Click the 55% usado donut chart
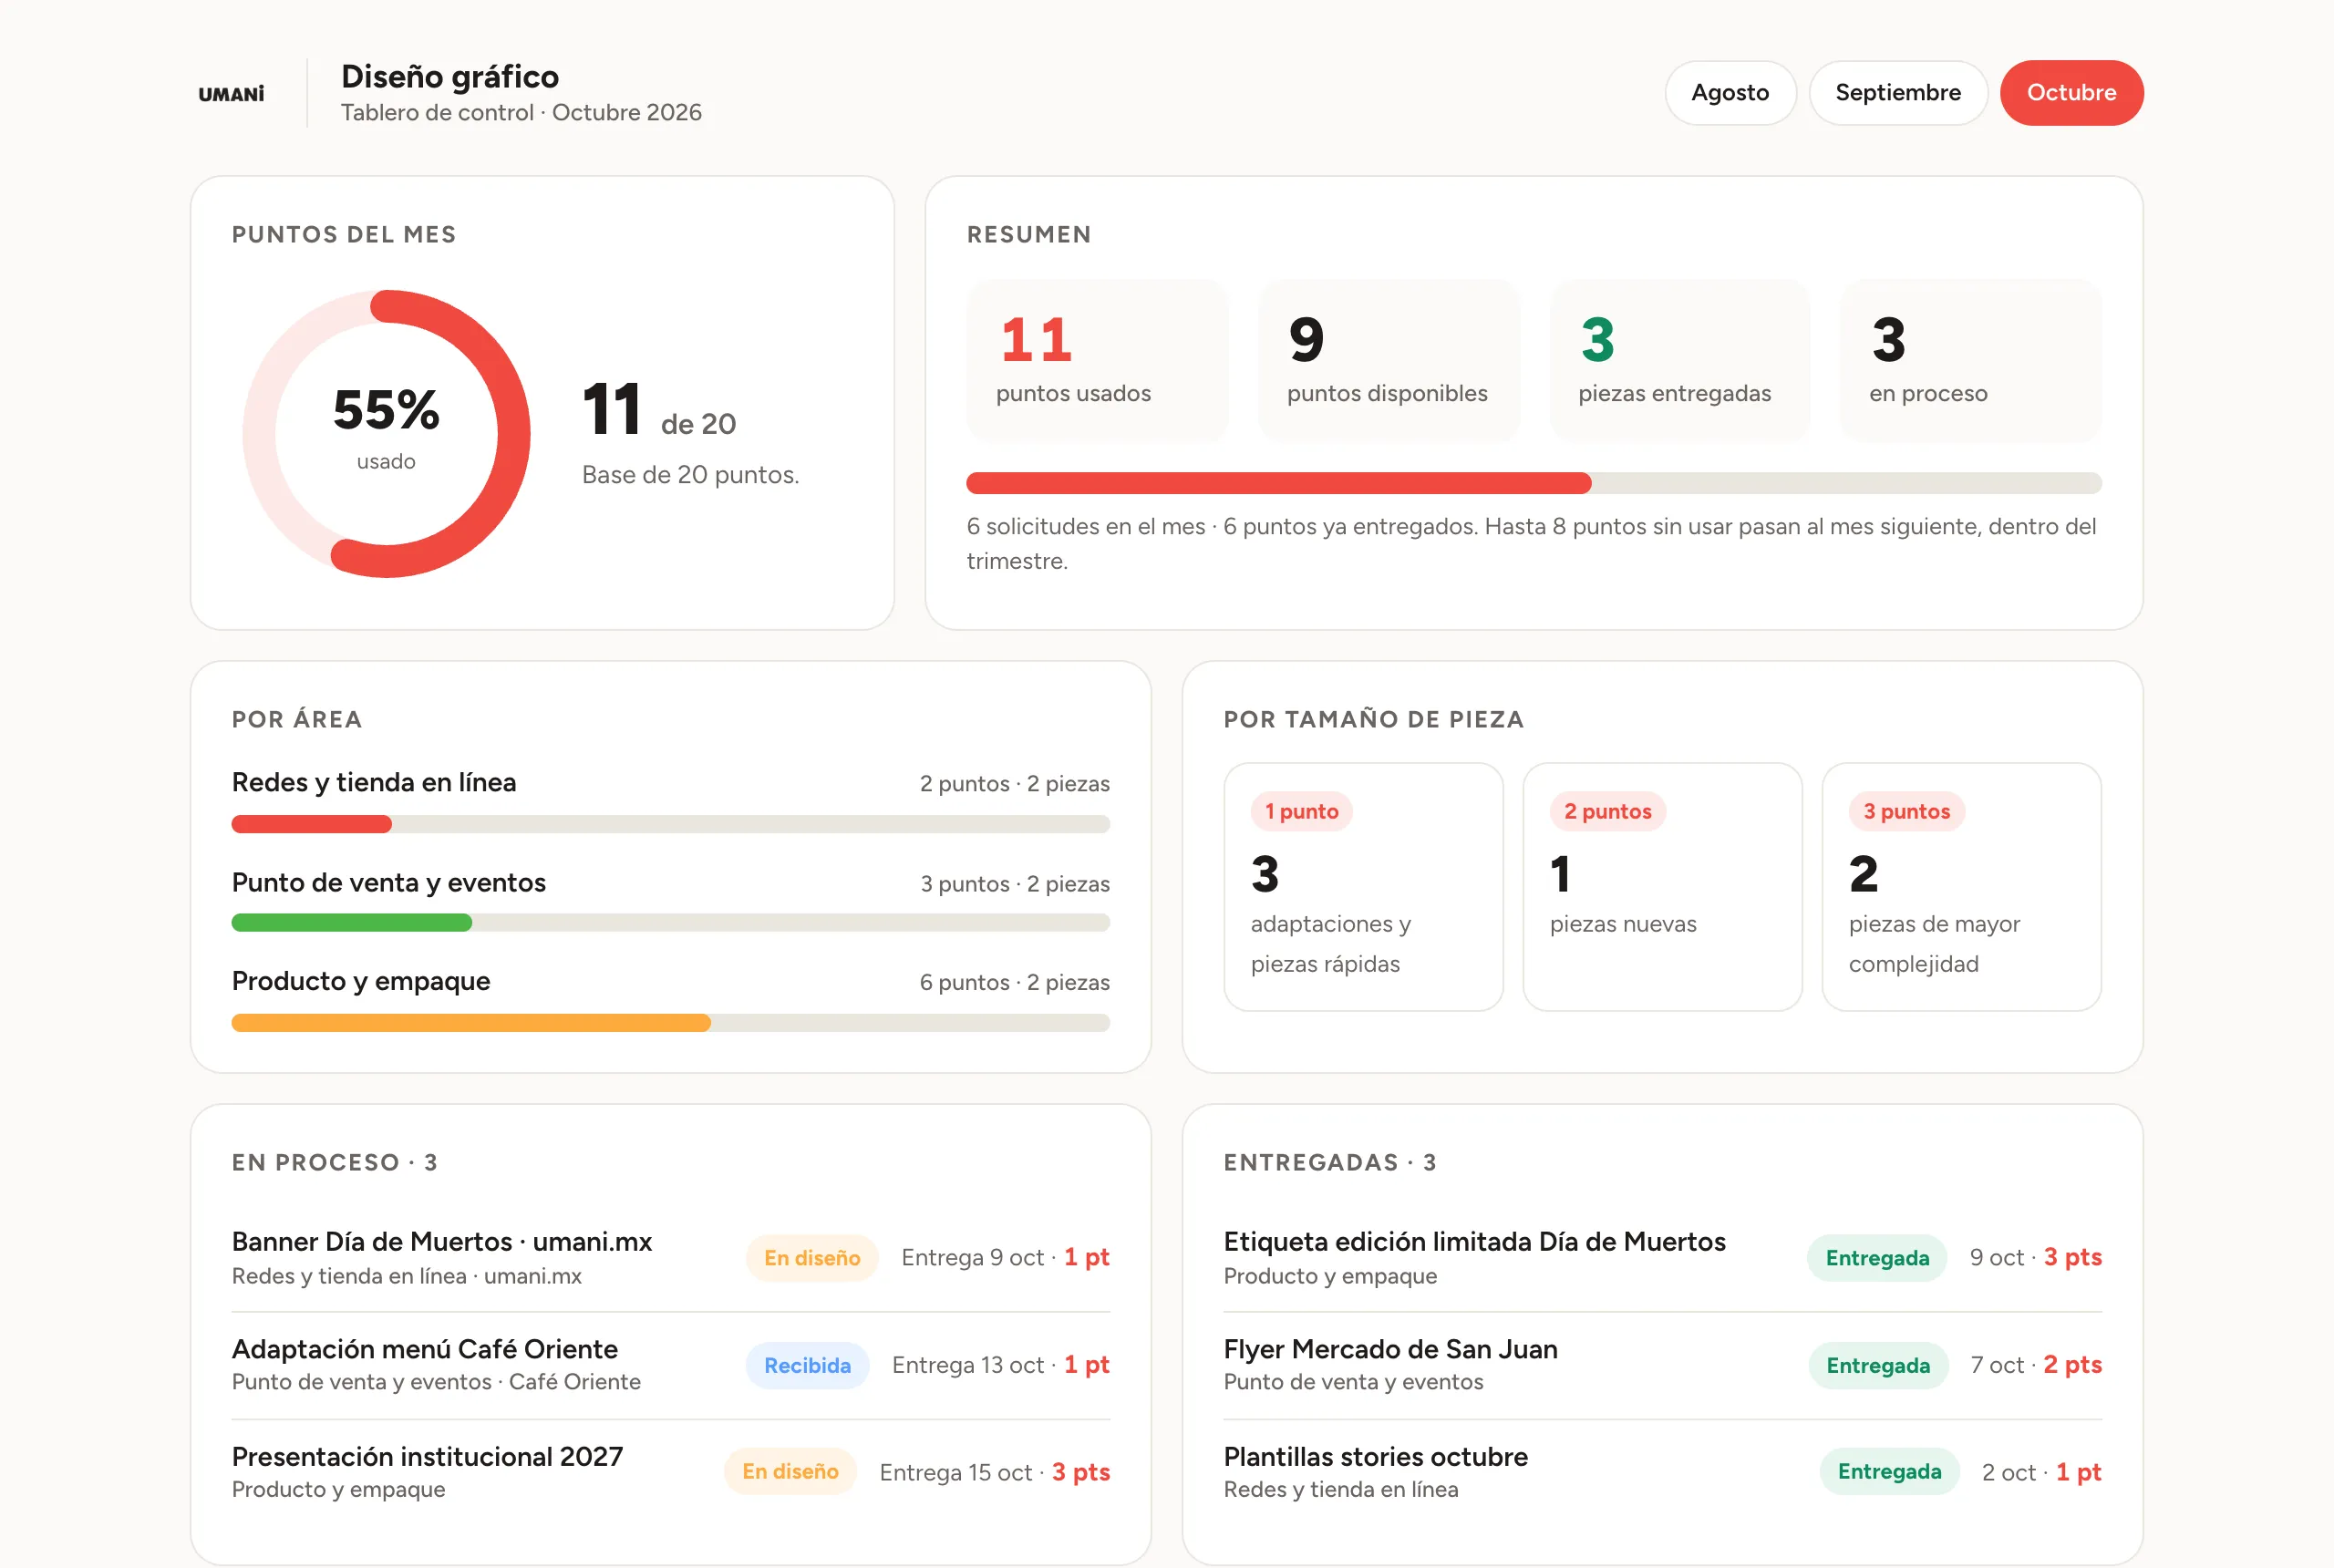This screenshot has height=1568, width=2334. (x=386, y=433)
